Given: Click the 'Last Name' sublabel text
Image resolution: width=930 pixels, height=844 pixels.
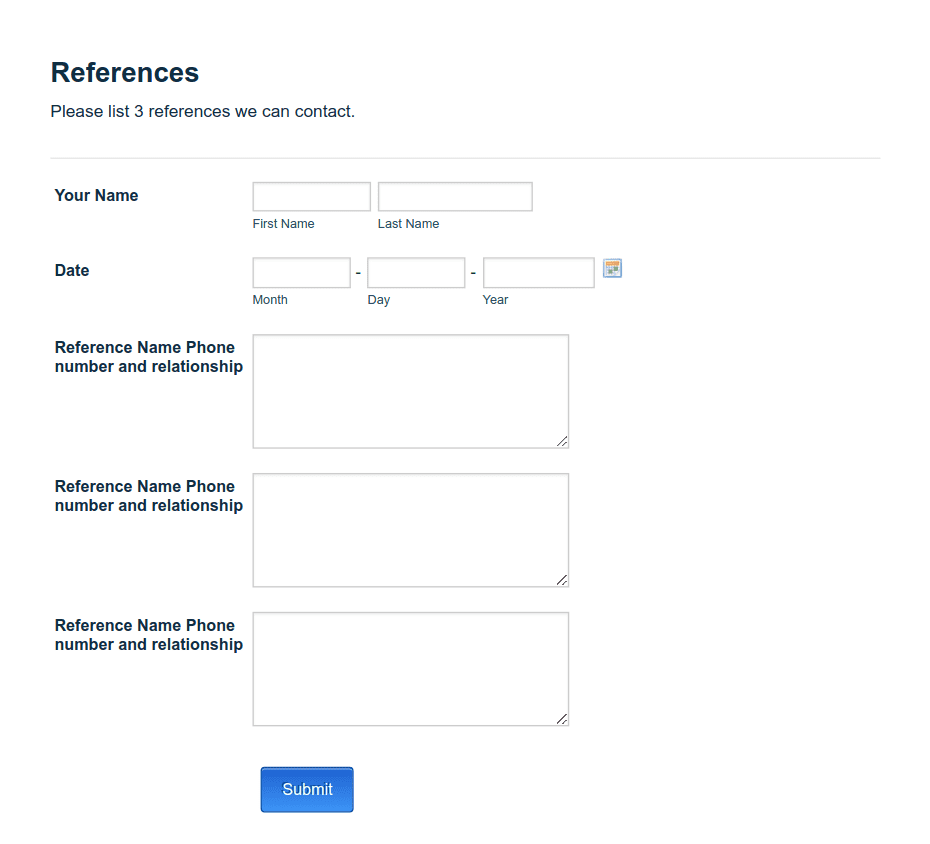Looking at the screenshot, I should 408,223.
